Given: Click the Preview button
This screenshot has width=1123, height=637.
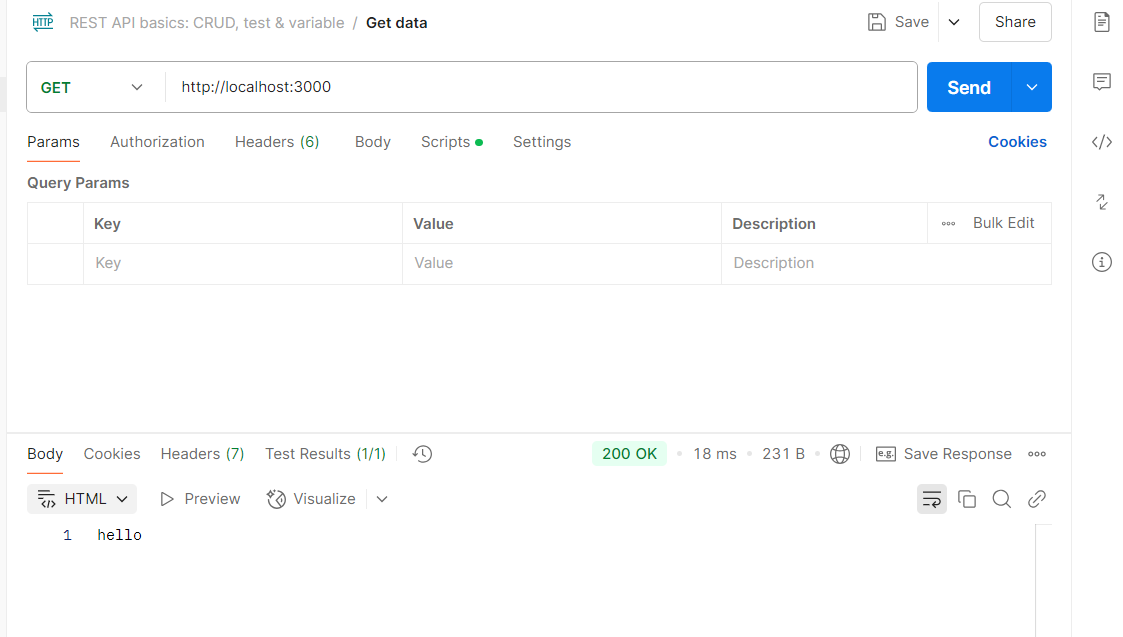Looking at the screenshot, I should pos(200,499).
